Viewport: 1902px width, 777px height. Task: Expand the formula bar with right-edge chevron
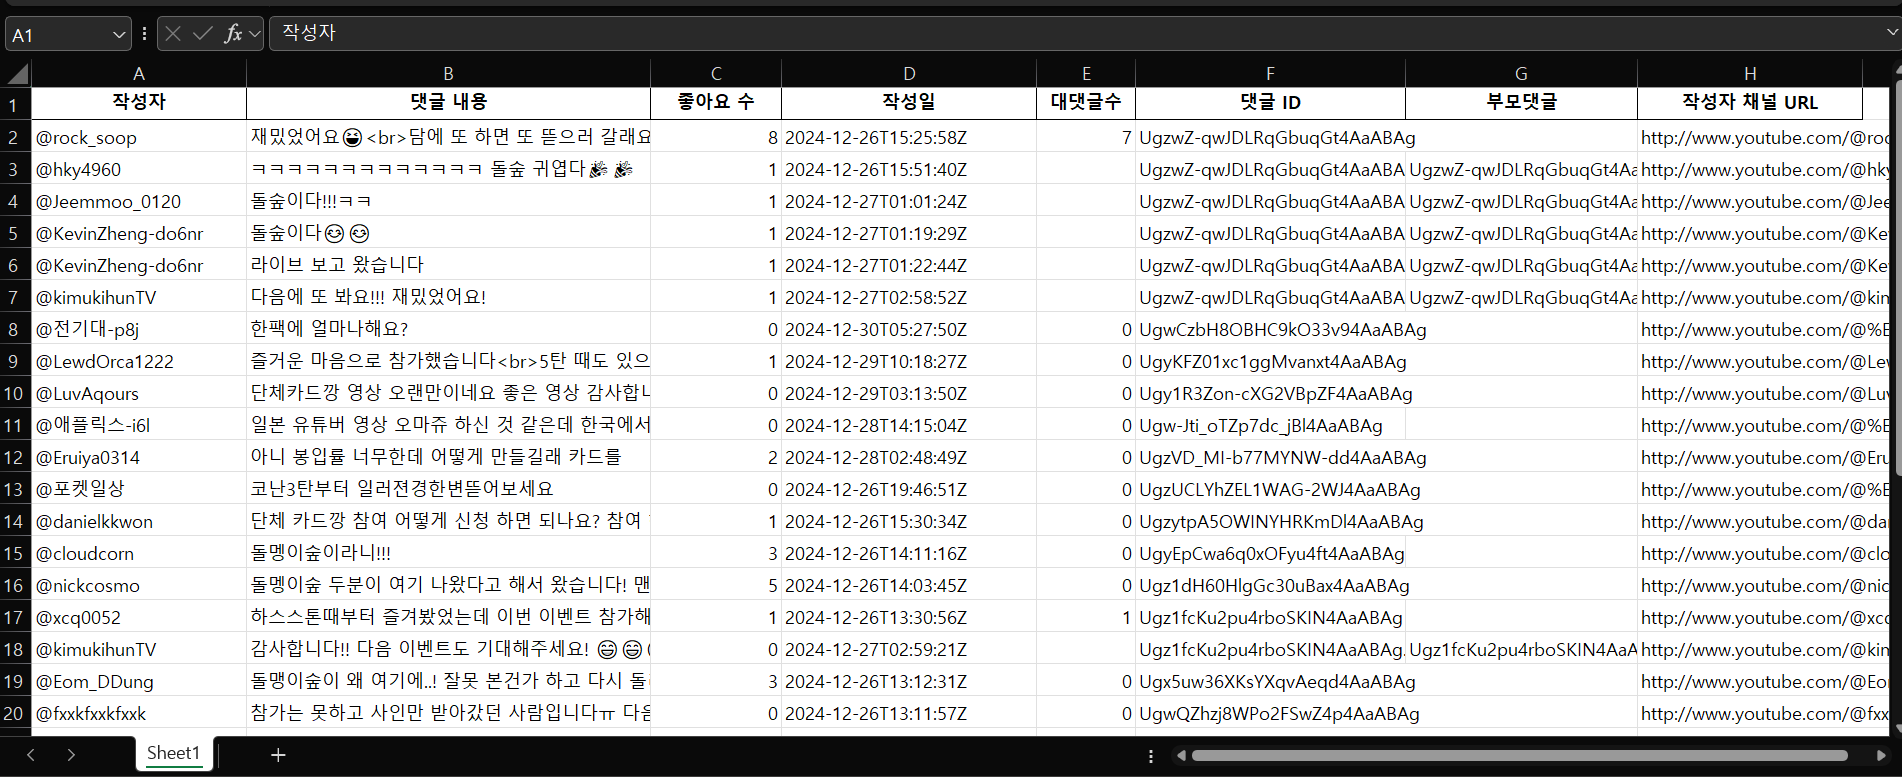click(1891, 33)
